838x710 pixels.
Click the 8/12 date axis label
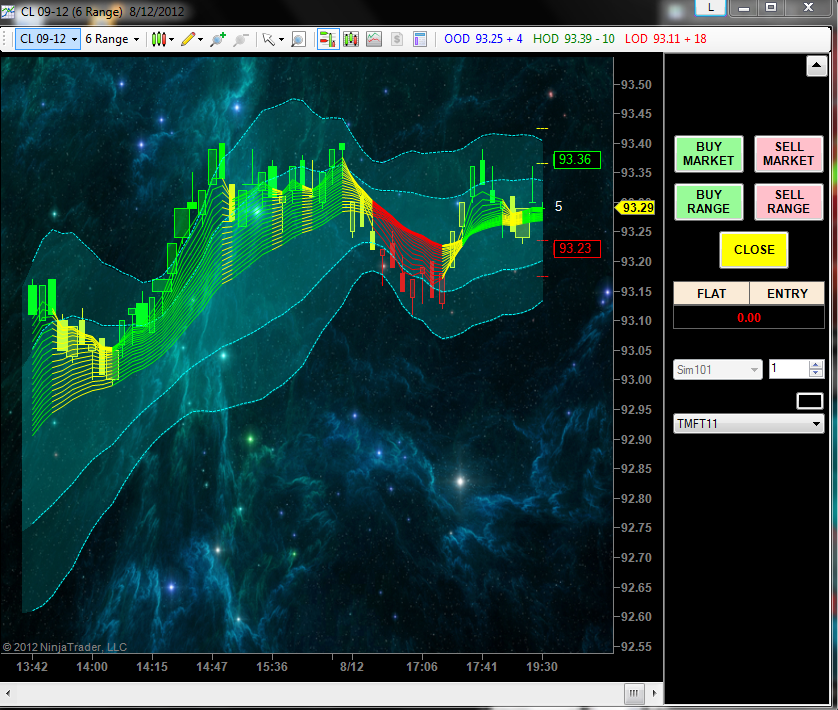(x=352, y=667)
